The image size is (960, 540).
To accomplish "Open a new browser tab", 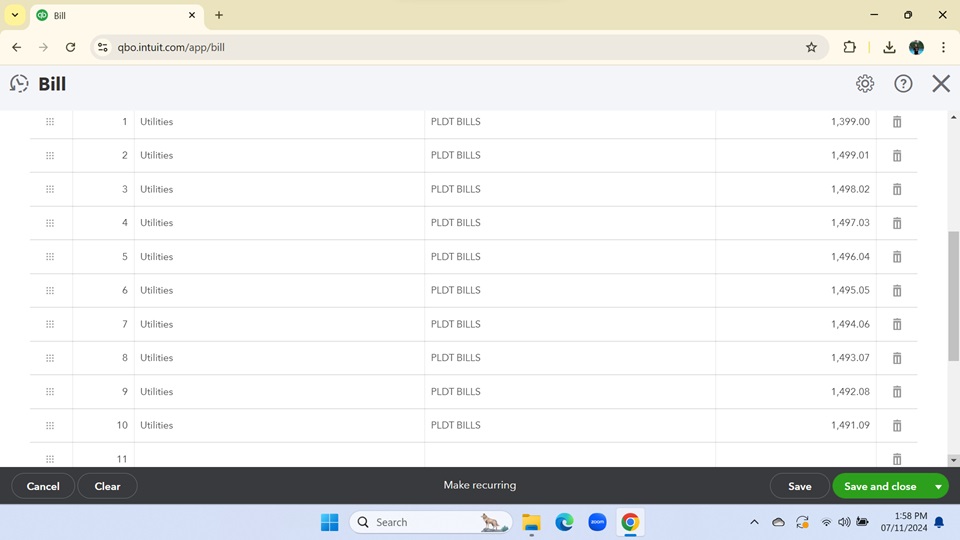I will click(x=219, y=15).
